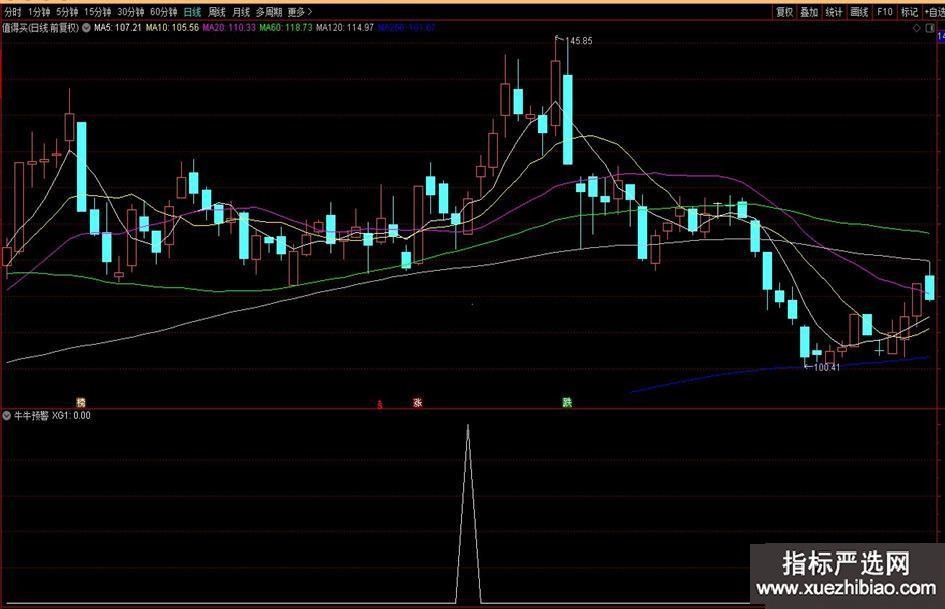Select the 30分钟 period tab
Screen dimensions: 945x609
coord(131,12)
